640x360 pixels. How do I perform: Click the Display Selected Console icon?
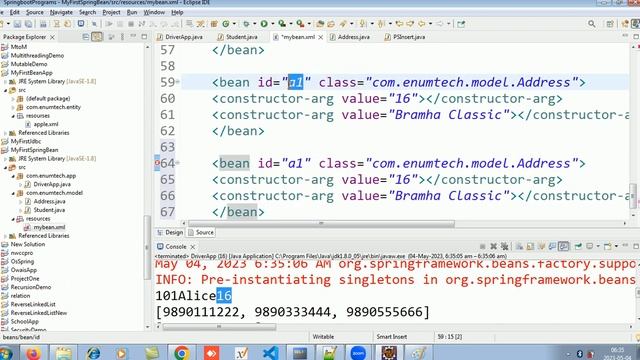tap(589, 247)
